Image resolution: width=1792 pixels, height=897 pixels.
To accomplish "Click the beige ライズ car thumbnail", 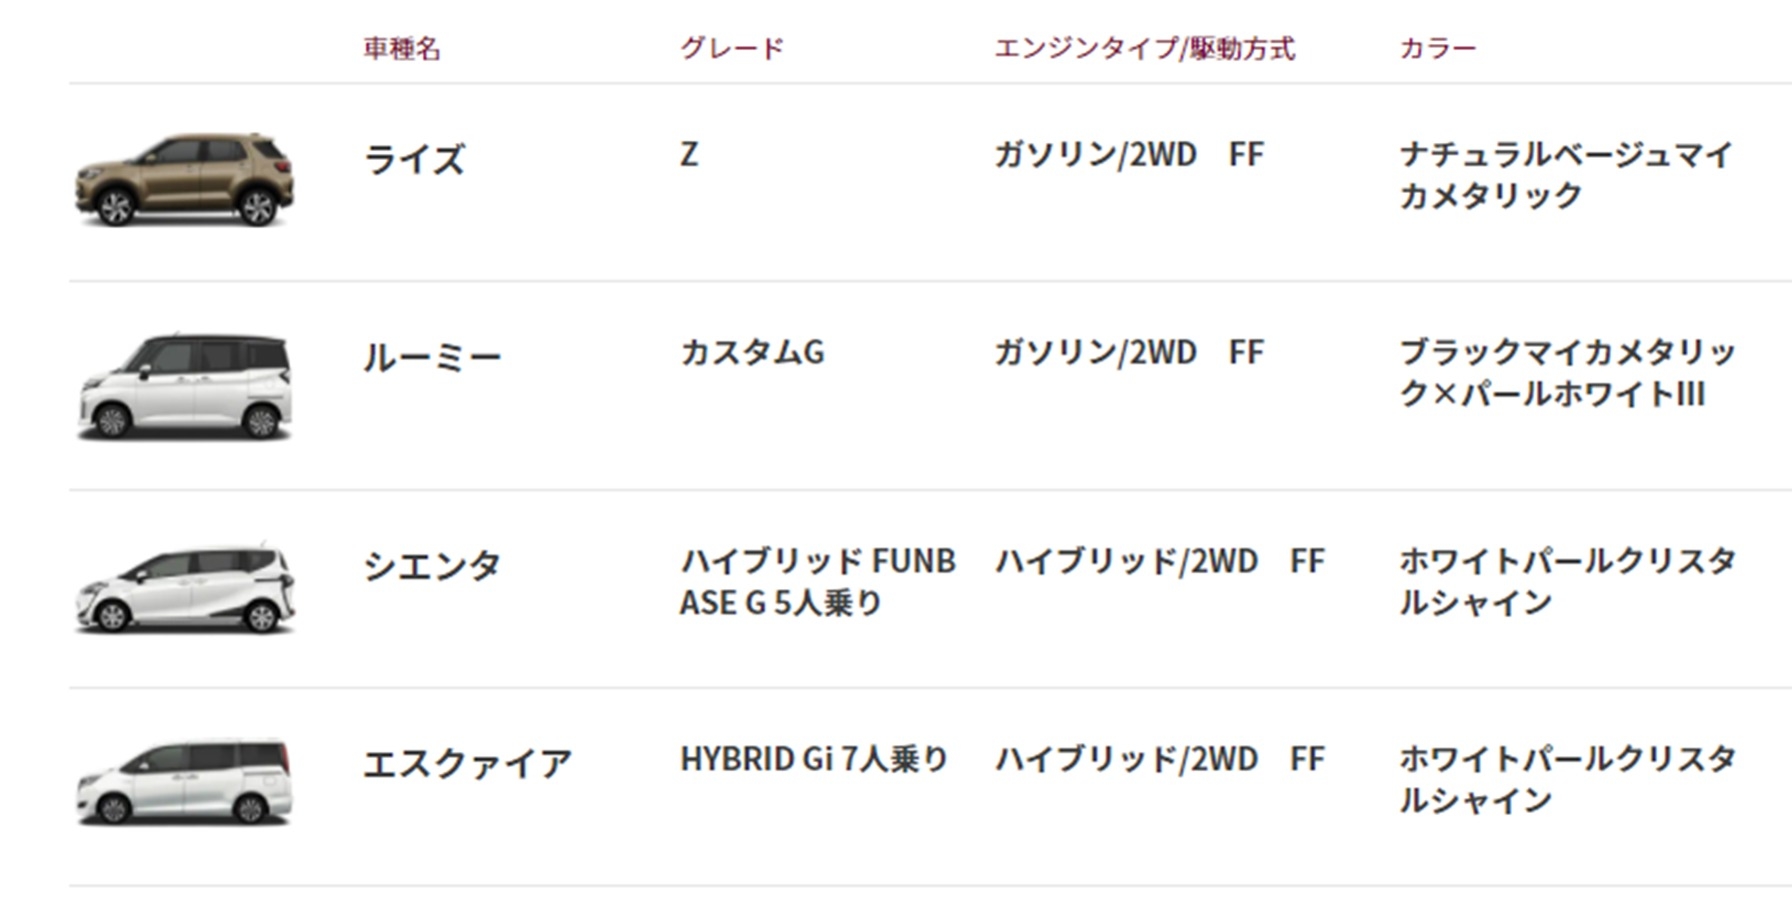I will tap(185, 179).
